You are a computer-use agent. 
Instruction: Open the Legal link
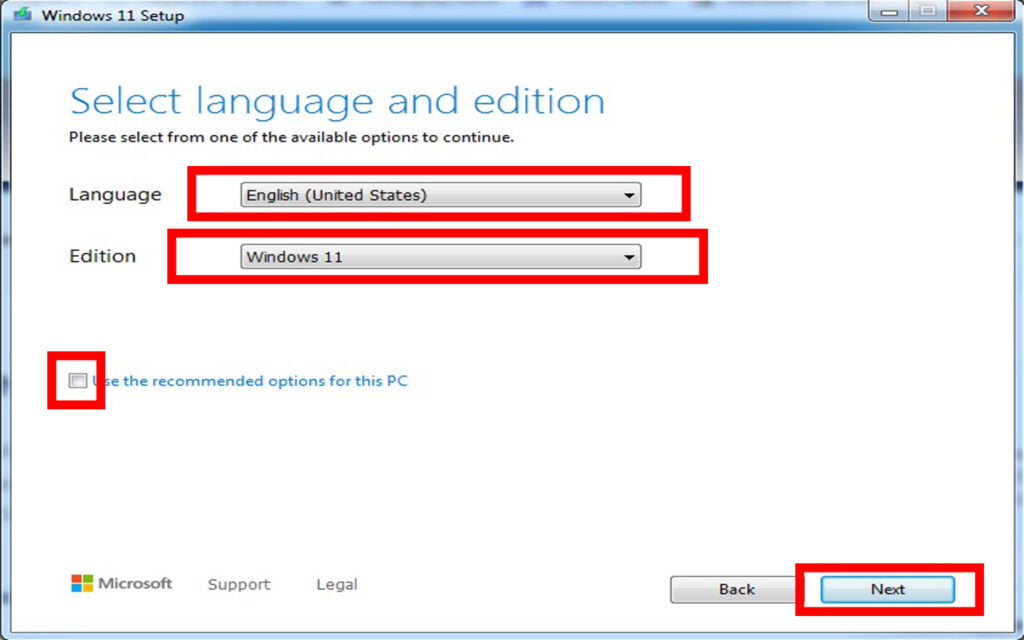[336, 584]
